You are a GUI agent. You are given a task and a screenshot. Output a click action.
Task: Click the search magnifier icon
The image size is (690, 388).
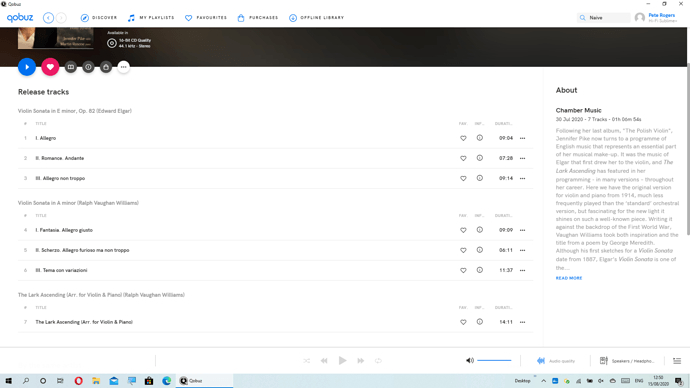tap(583, 18)
